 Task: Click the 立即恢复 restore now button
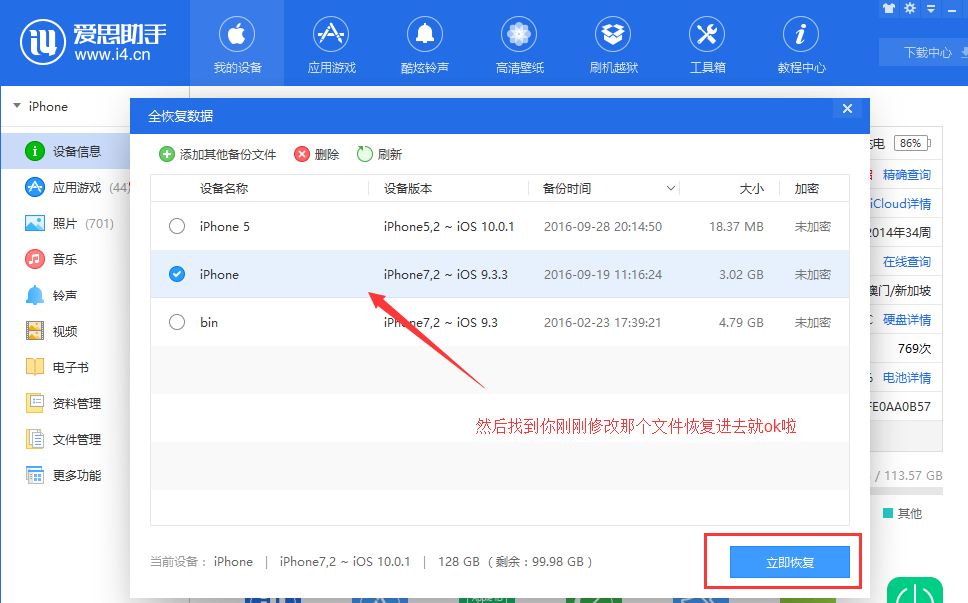(790, 562)
